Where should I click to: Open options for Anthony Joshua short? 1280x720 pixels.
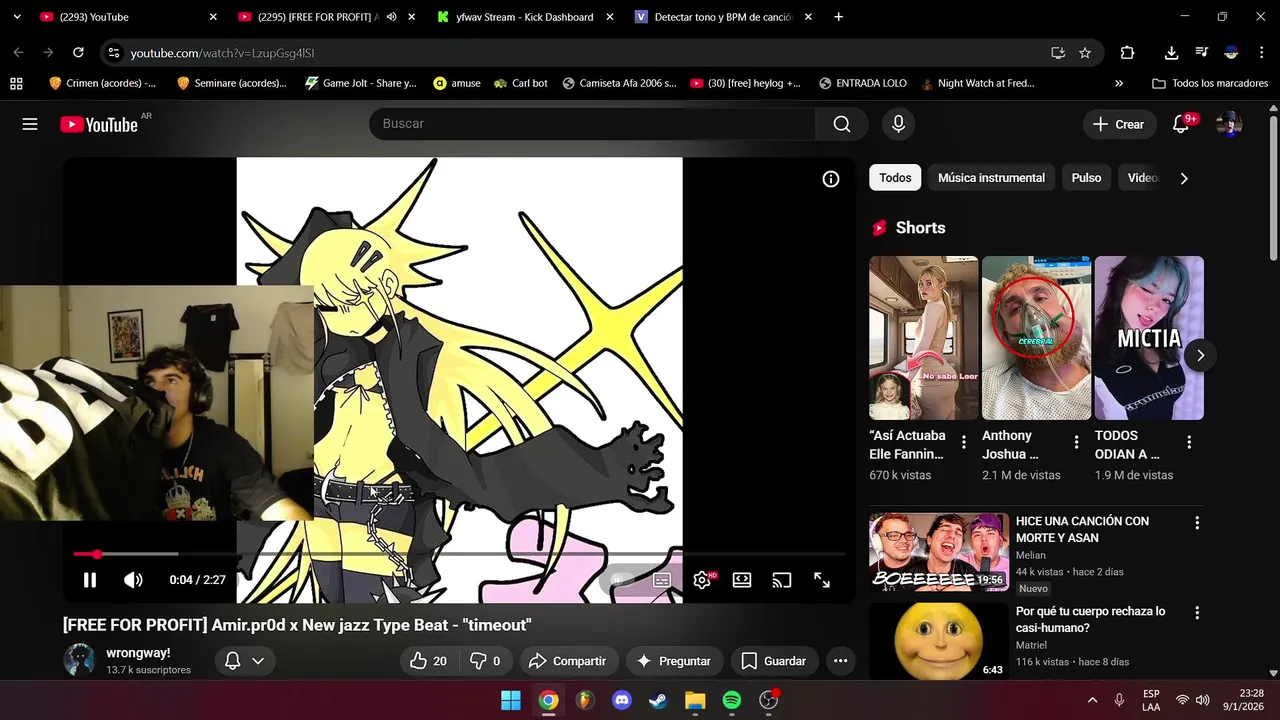(1076, 442)
